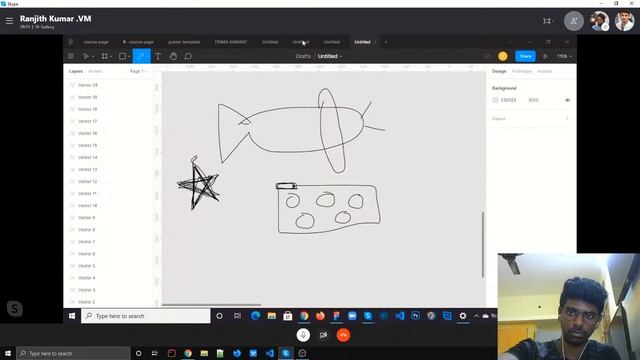Click the local taskbar search box
This screenshot has height=360, width=640.
click(73, 353)
